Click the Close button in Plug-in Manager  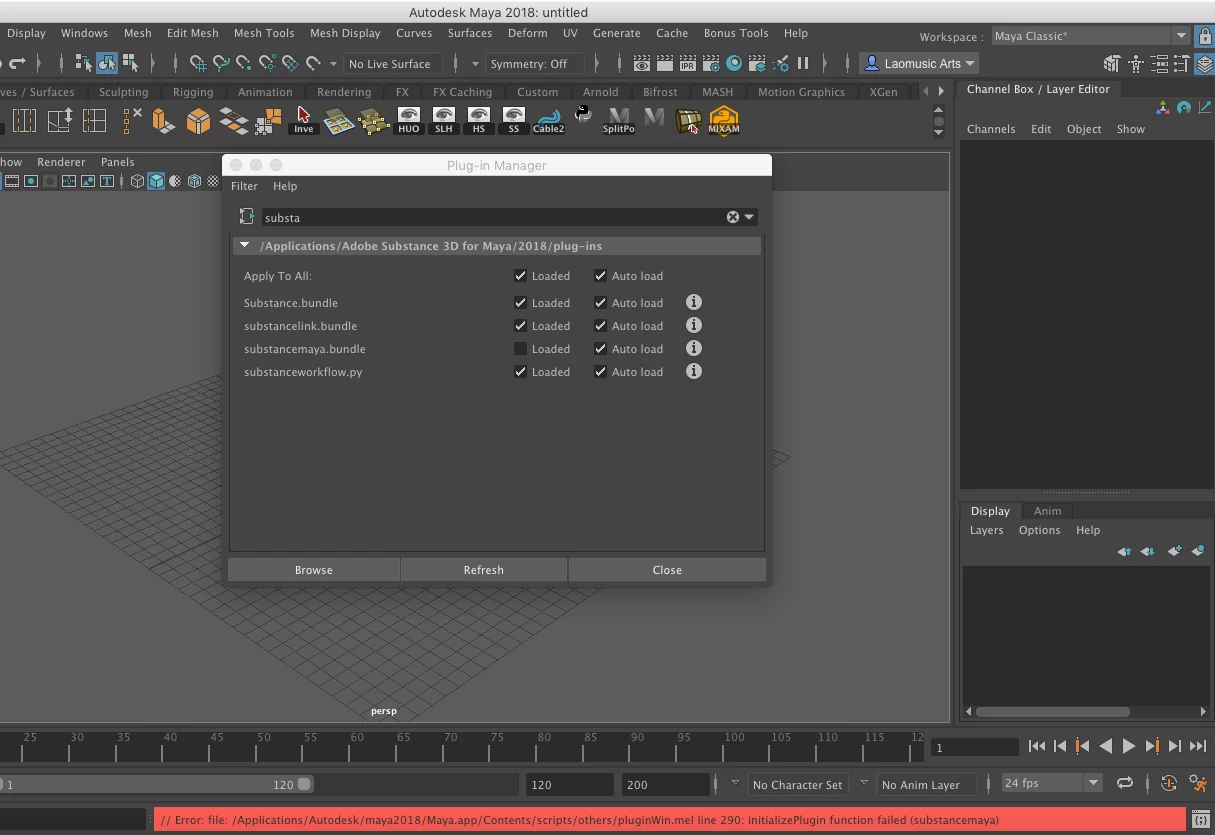[667, 570]
